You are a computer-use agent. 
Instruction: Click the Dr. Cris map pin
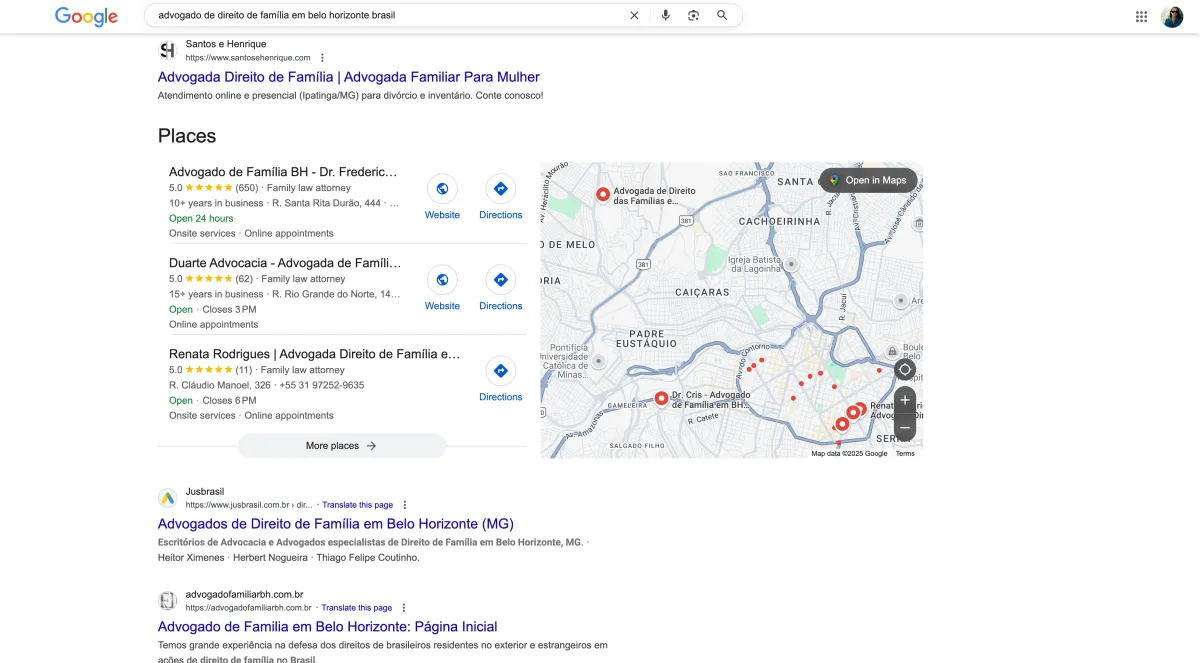click(661, 398)
